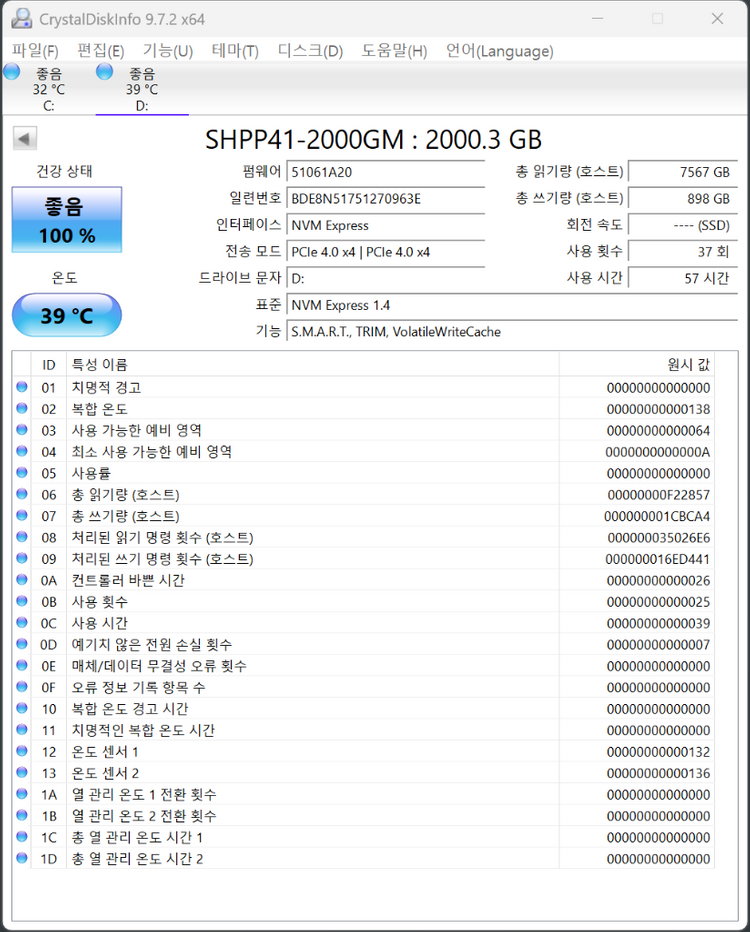750x932 pixels.
Task: Switch to the D: drive tab at 39 °C
Action: pyautogui.click(x=142, y=89)
